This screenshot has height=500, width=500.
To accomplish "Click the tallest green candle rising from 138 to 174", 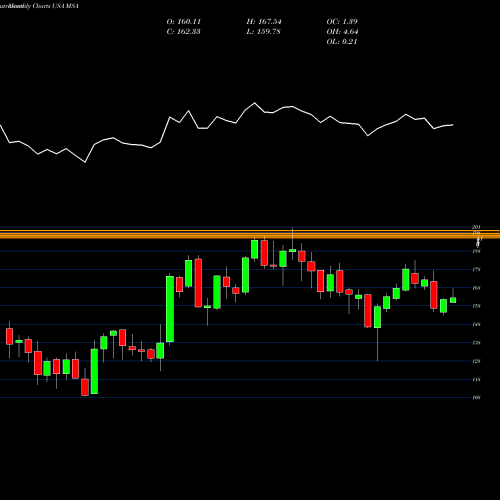I will pos(170,309).
